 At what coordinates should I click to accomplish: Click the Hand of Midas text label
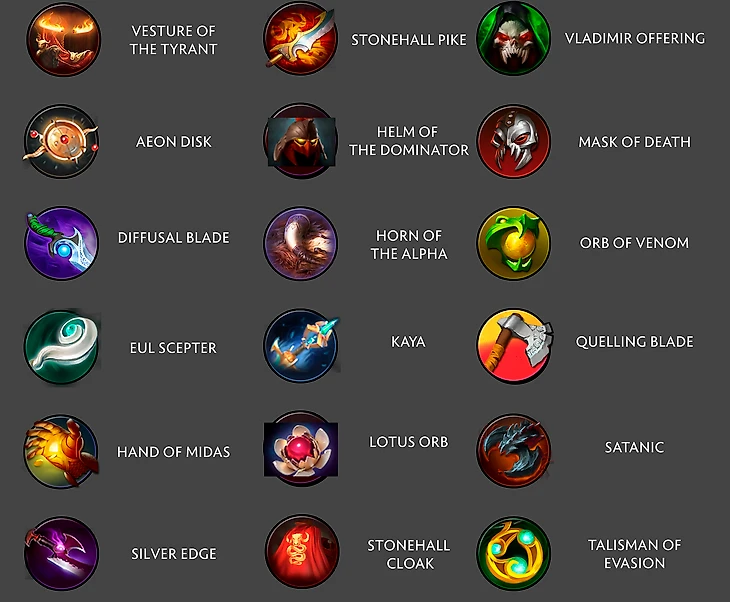pyautogui.click(x=173, y=452)
